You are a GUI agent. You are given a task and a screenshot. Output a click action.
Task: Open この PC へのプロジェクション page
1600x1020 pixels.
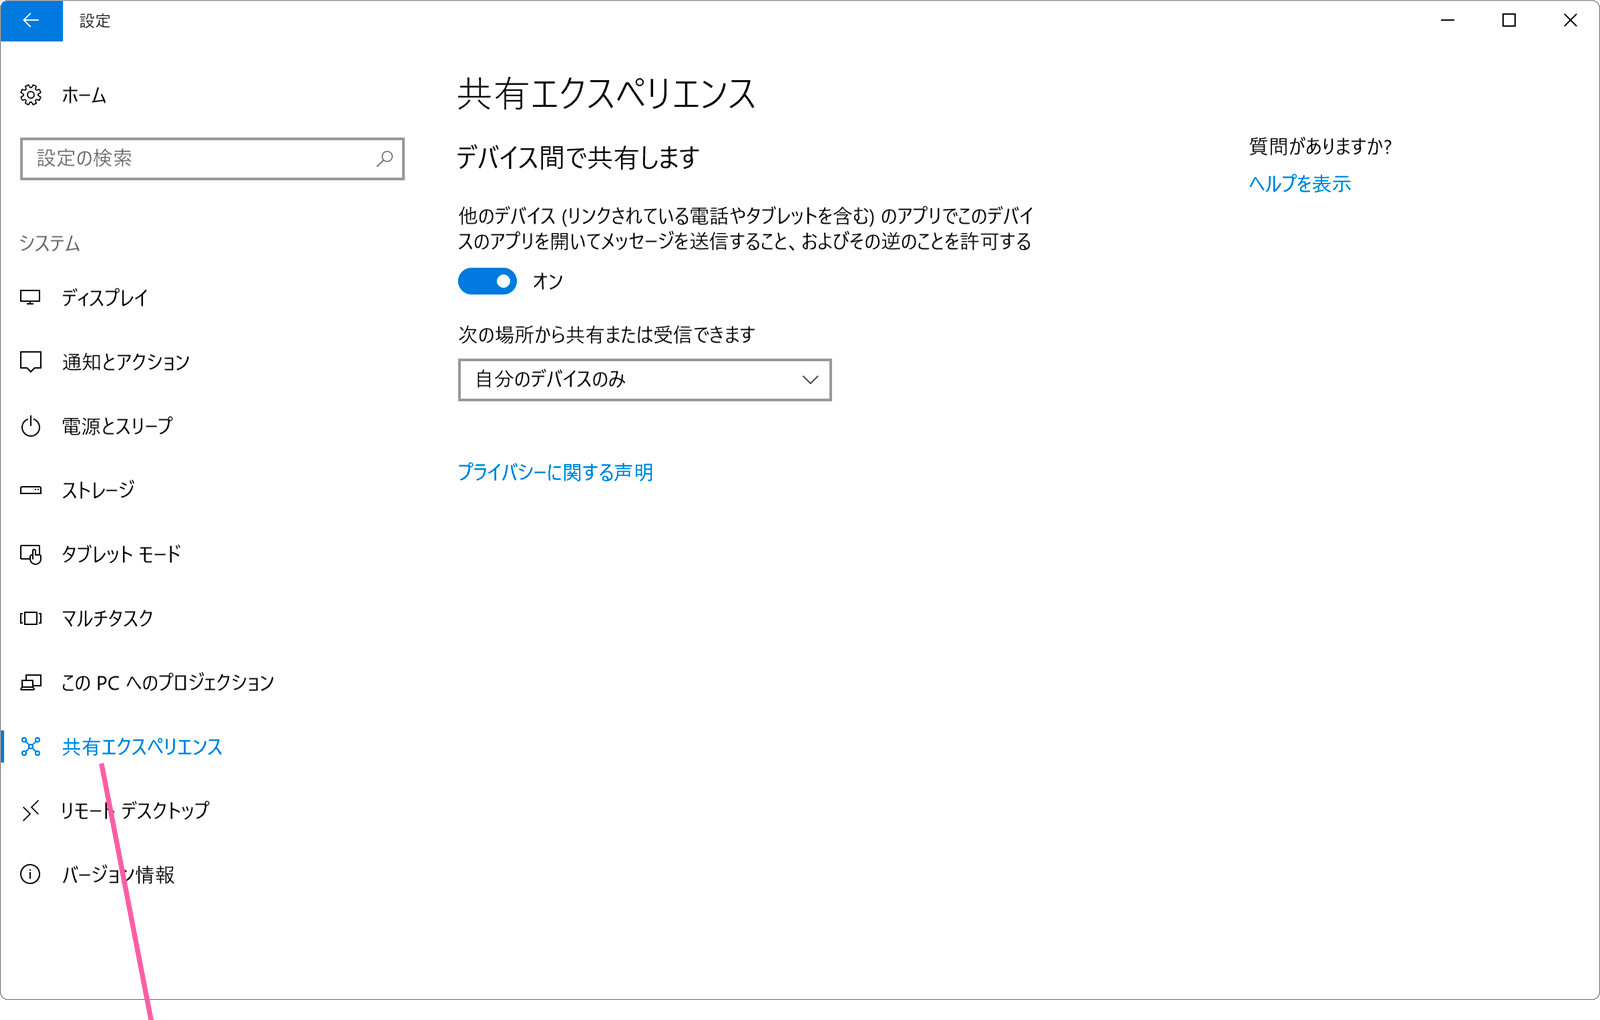pyautogui.click(x=168, y=682)
